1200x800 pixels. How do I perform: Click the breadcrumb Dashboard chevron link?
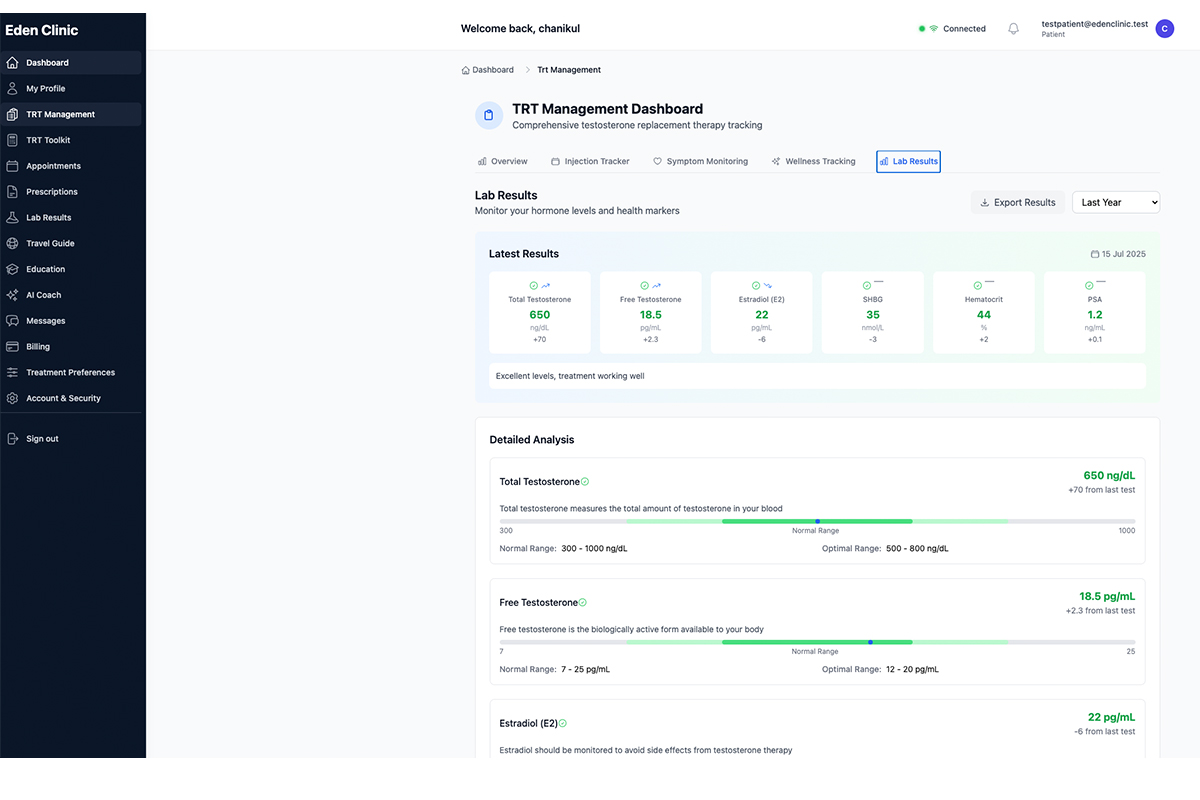488,70
